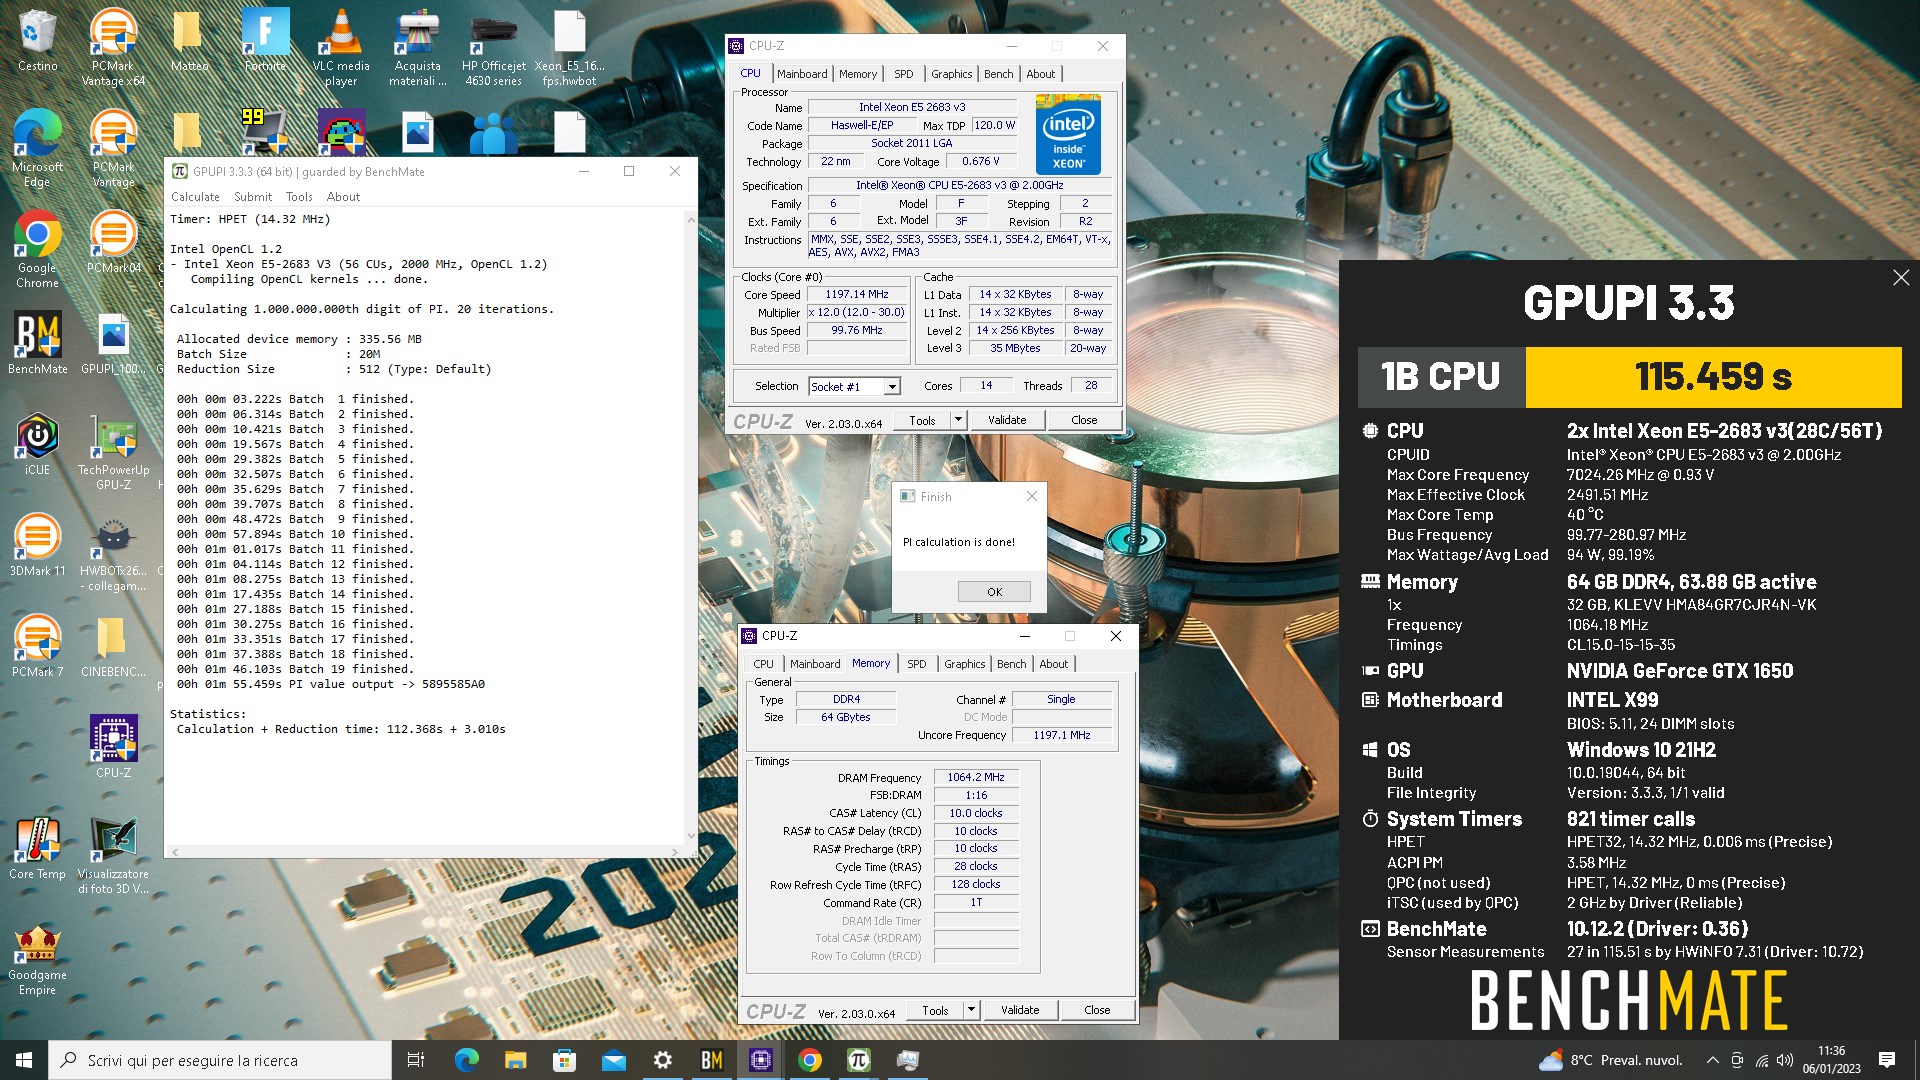Click Tools button in bottom CPU-Z
The image size is (1920, 1080).
[x=935, y=1010]
